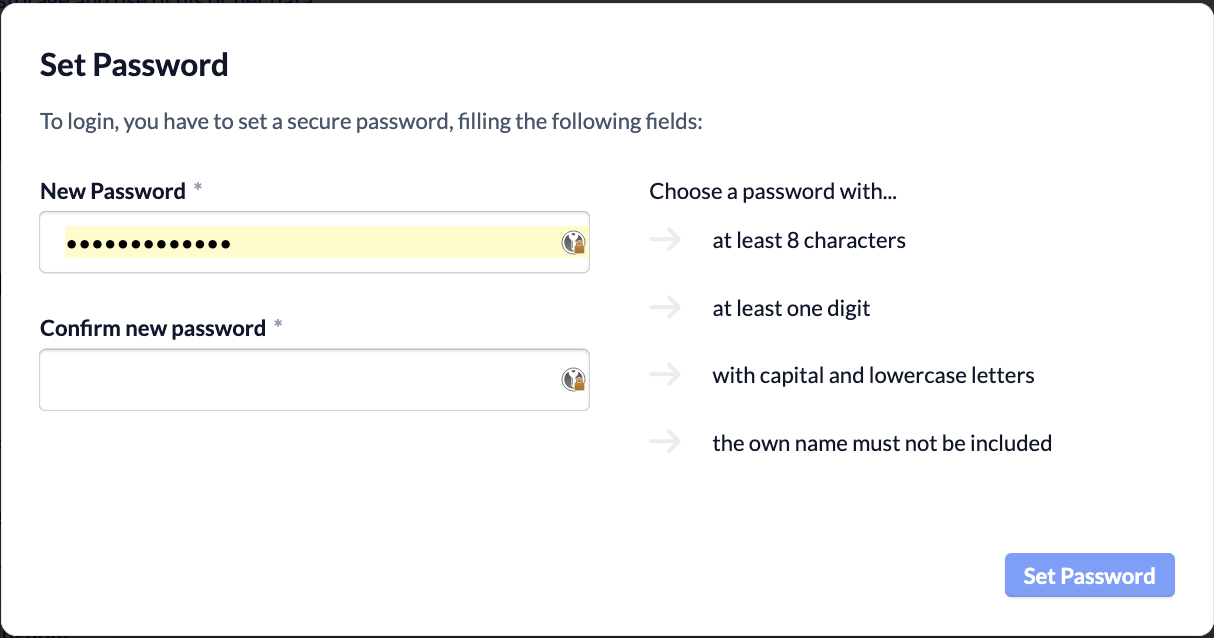Image resolution: width=1214 pixels, height=638 pixels.
Task: Select the 'at least one digit' requirement text
Action: [x=791, y=308]
